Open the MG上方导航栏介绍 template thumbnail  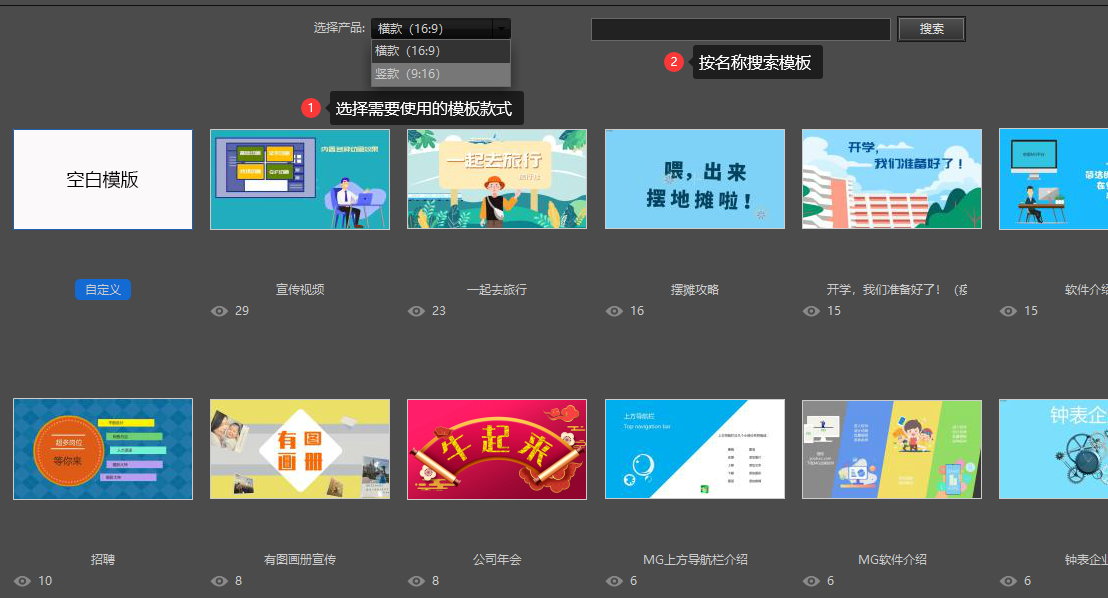[695, 449]
